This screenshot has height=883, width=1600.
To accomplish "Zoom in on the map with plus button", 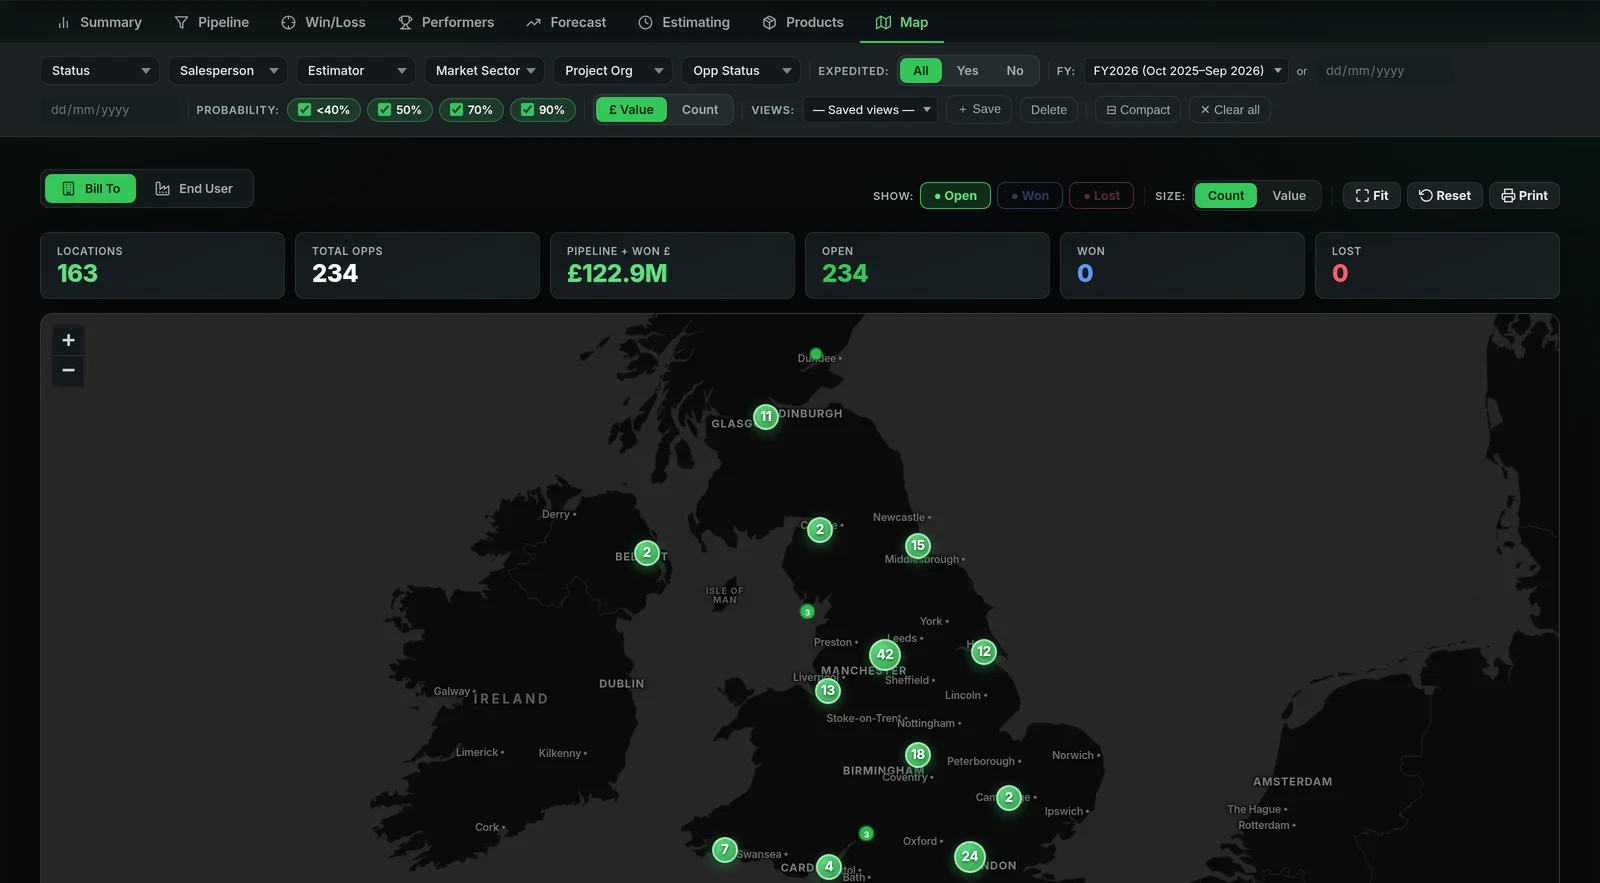I will click(68, 340).
